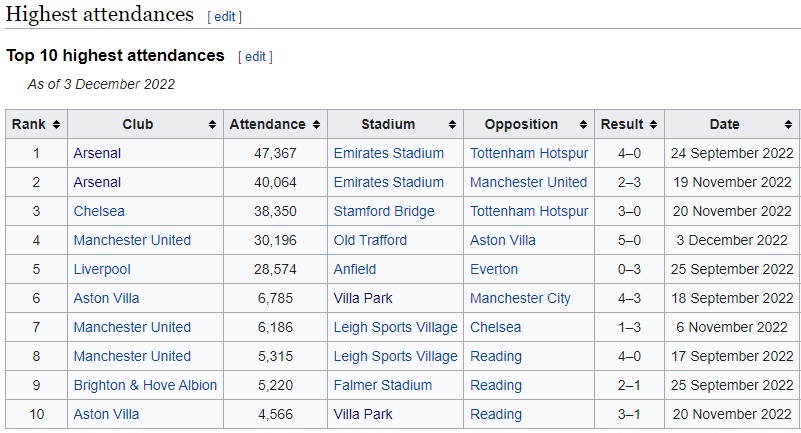Open Manchester City opposition link
Image resolution: width=801 pixels, height=433 pixels.
pos(521,298)
